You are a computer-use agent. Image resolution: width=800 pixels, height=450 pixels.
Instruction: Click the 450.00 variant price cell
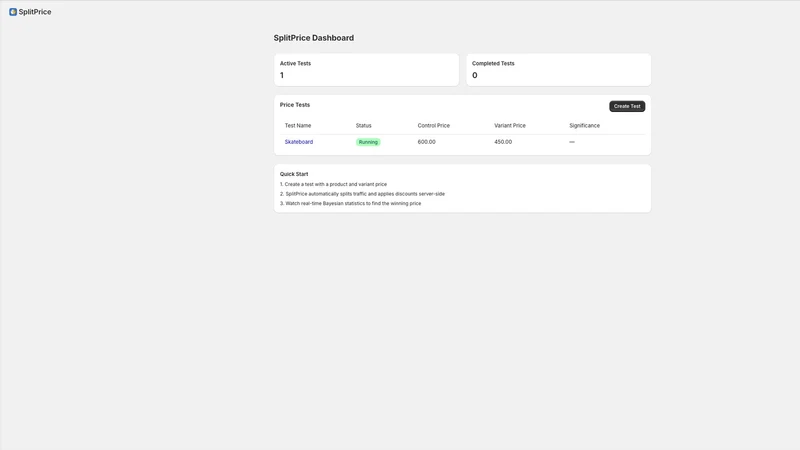click(x=503, y=142)
